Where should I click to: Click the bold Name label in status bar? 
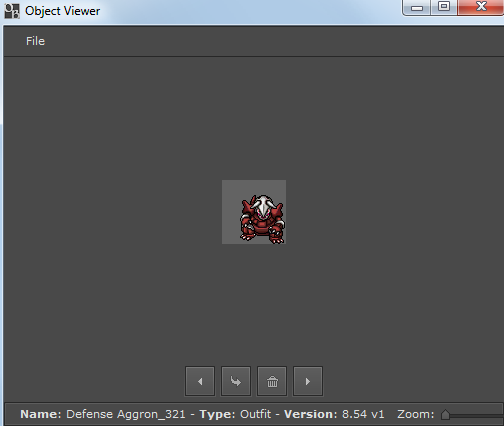click(x=41, y=414)
